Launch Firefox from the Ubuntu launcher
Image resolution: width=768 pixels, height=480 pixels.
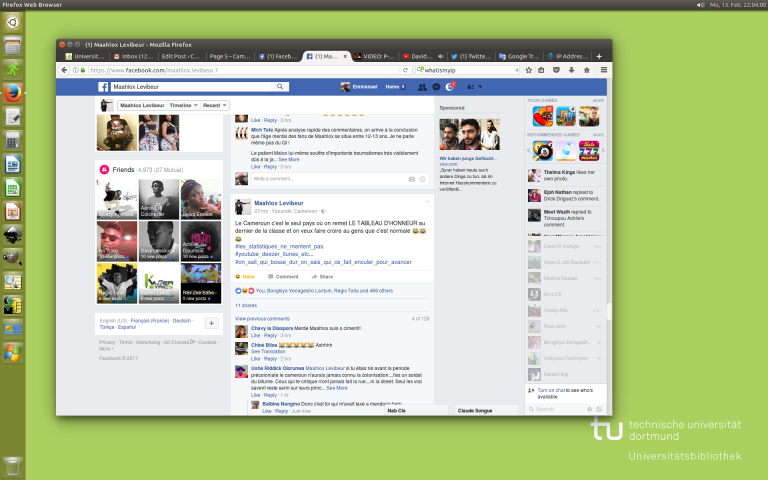[13, 93]
